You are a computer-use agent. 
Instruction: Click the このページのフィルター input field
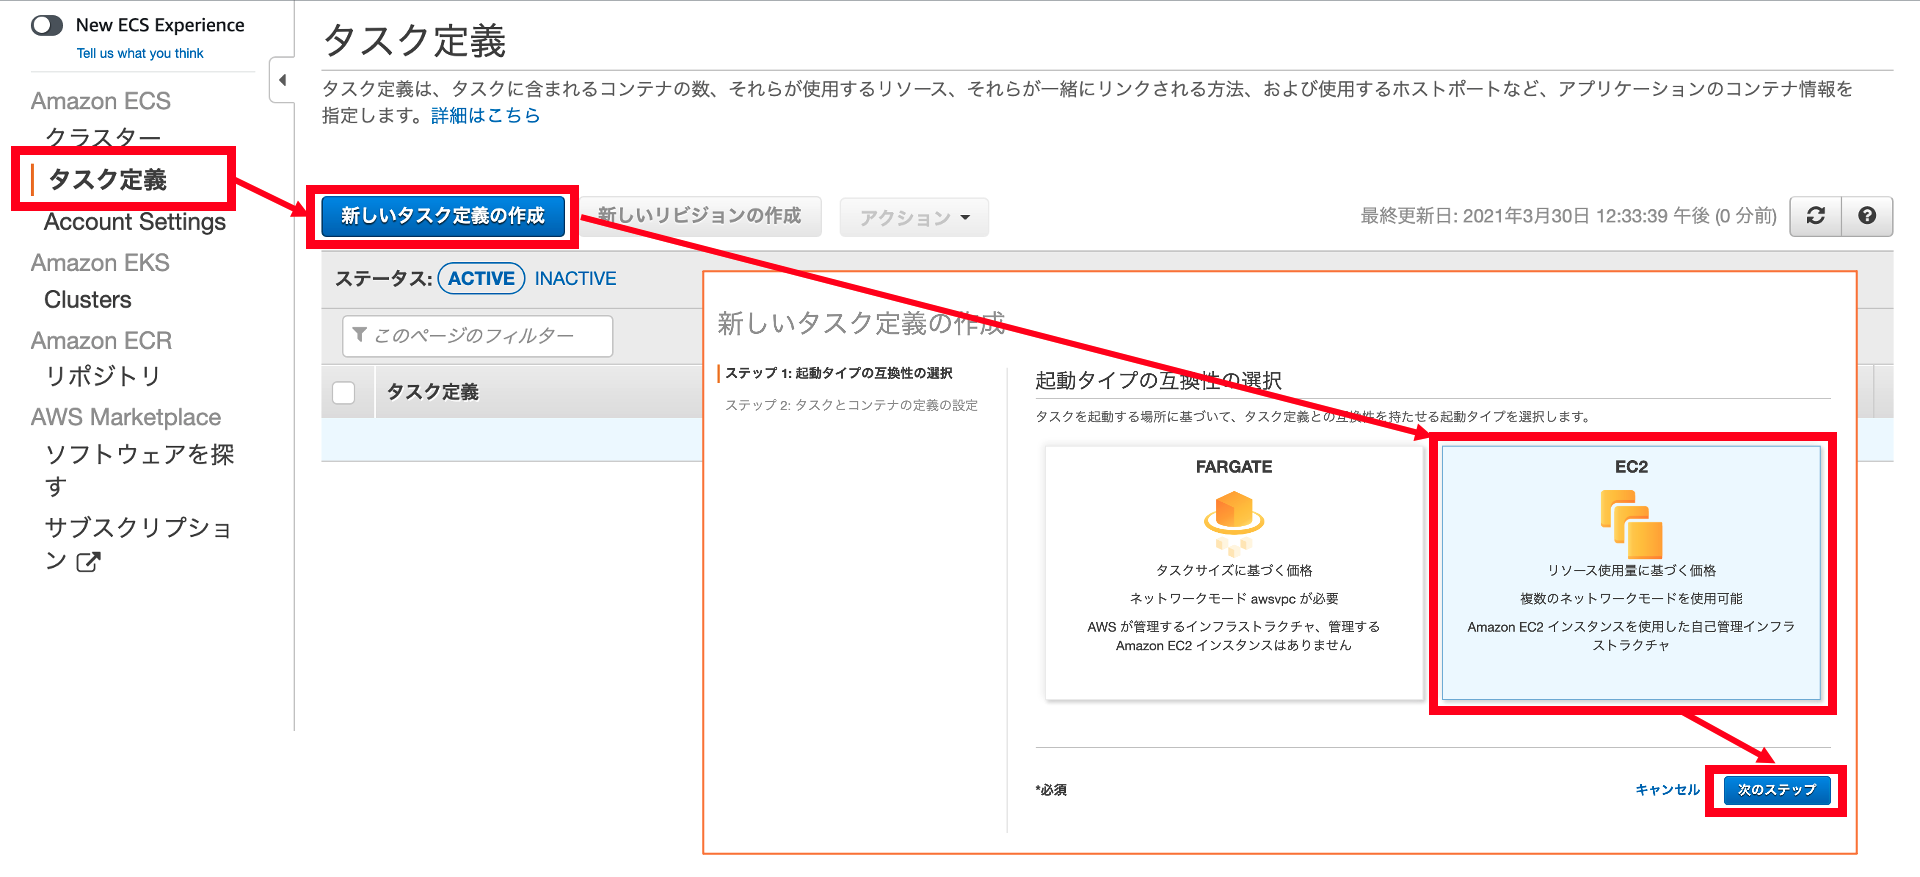point(477,336)
